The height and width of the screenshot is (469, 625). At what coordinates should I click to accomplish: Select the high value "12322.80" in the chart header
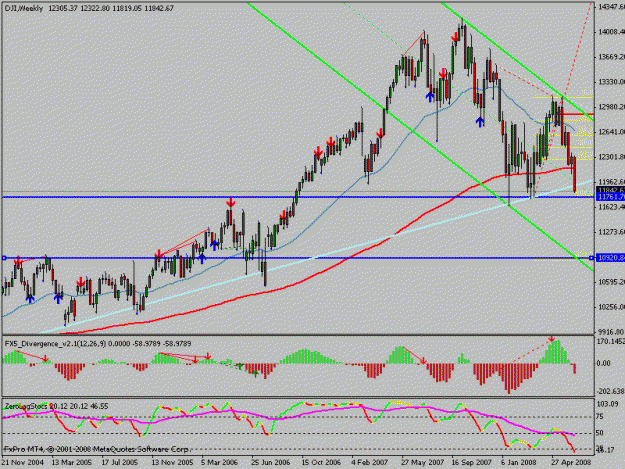click(x=95, y=8)
